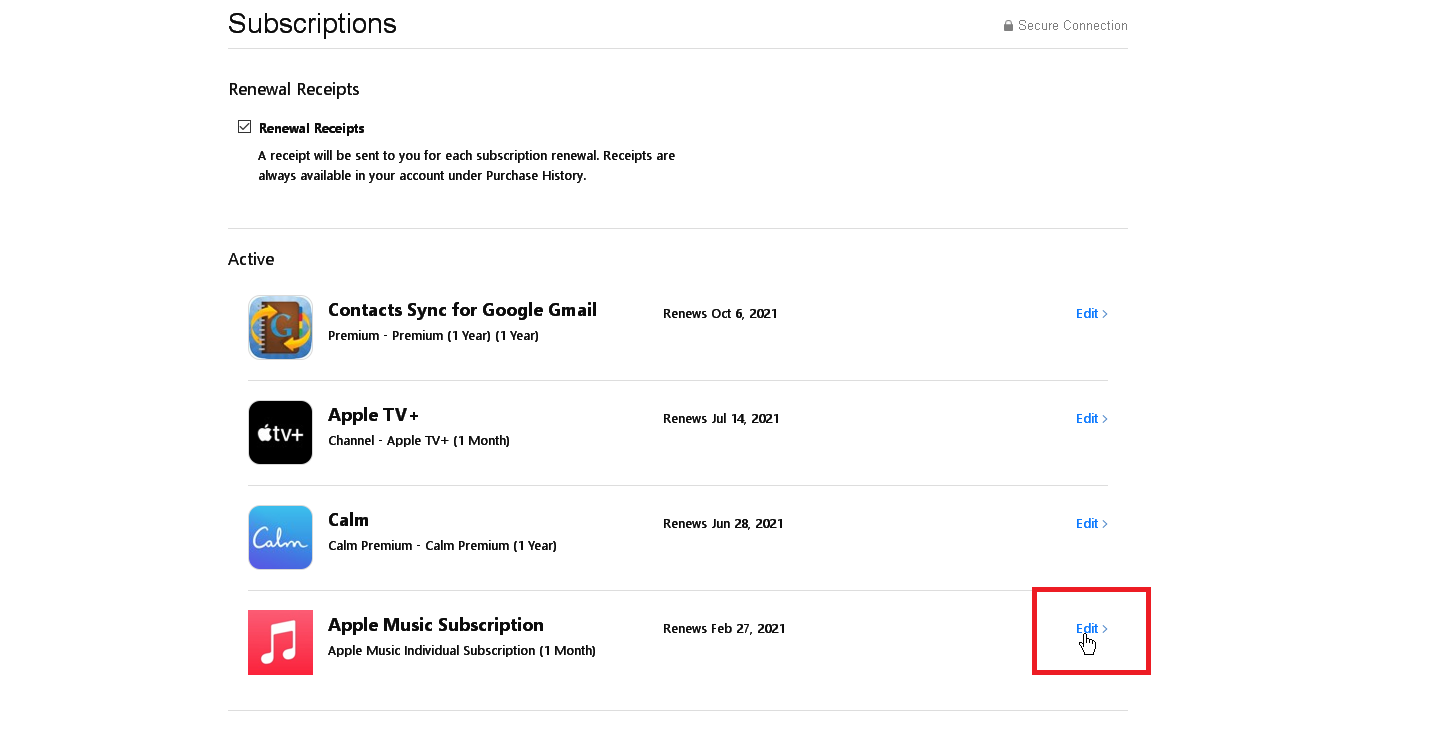The height and width of the screenshot is (737, 1441).
Task: Edit the Contacts Sync for Google Gmail subscription
Action: coord(1092,313)
